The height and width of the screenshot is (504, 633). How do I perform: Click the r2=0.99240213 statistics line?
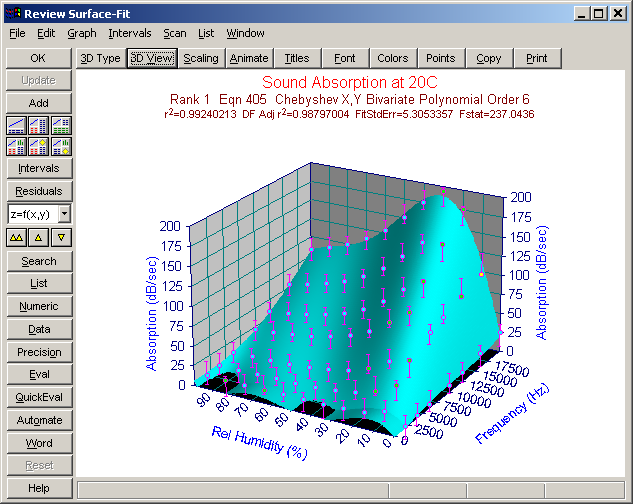(x=350, y=114)
